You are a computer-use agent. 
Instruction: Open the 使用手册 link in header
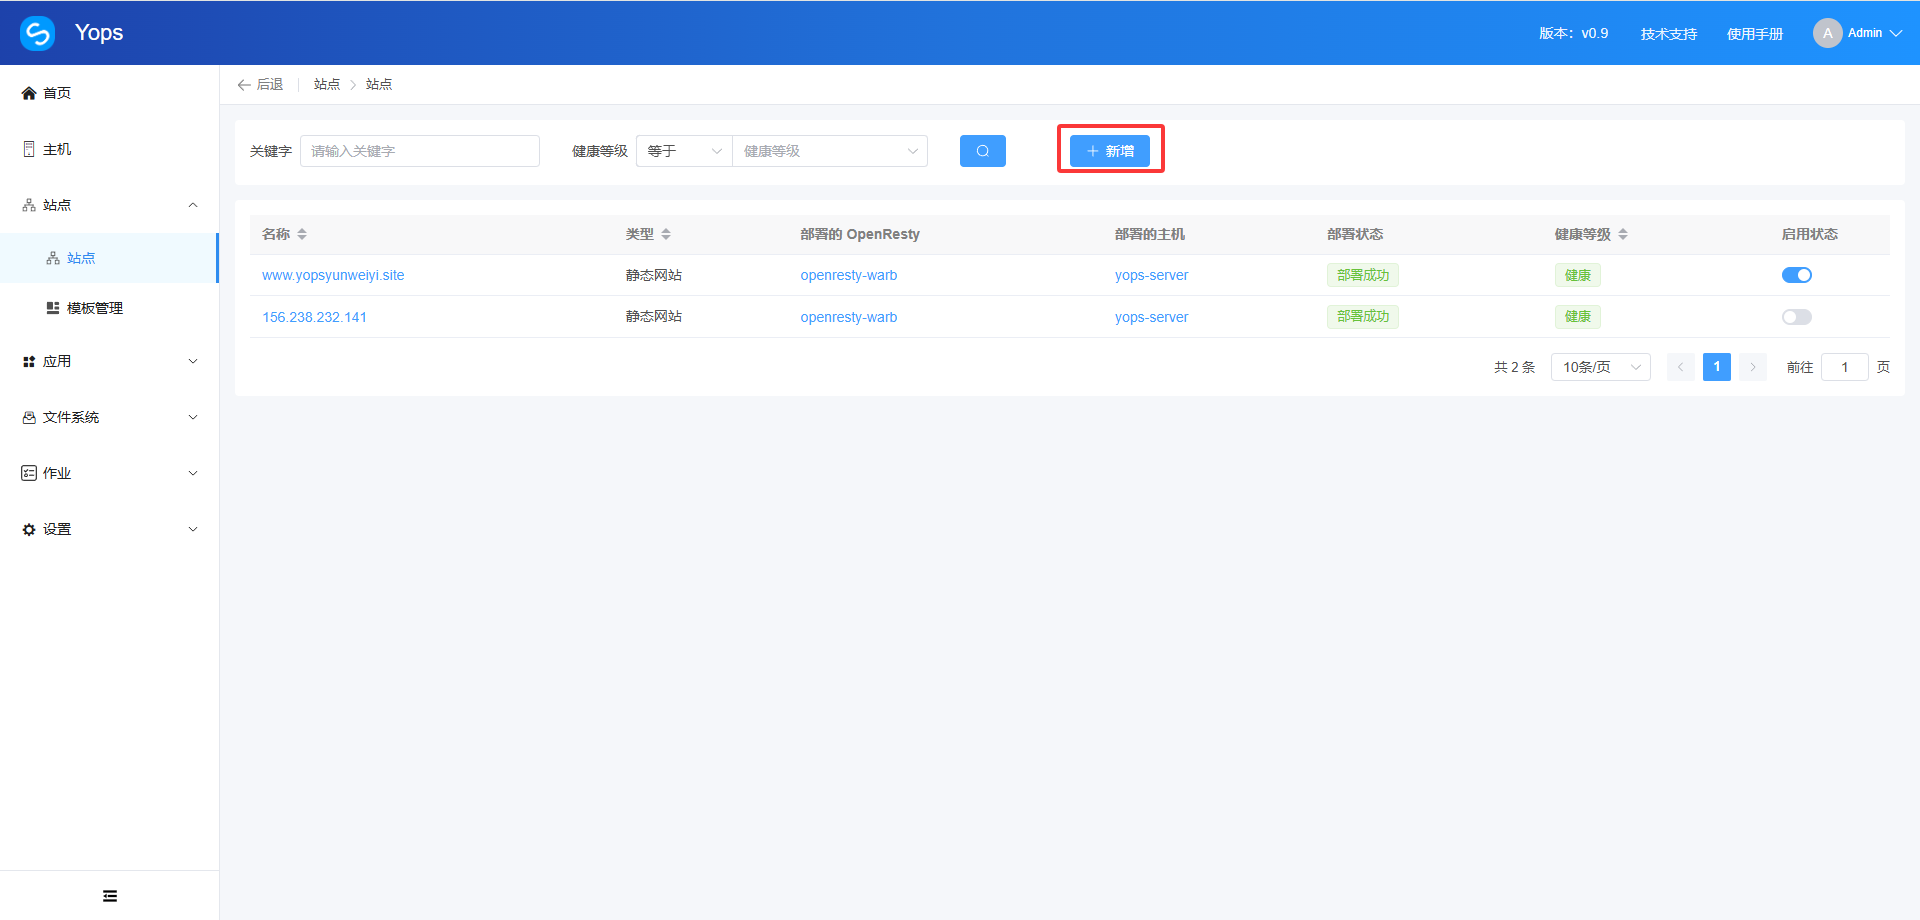(x=1754, y=34)
